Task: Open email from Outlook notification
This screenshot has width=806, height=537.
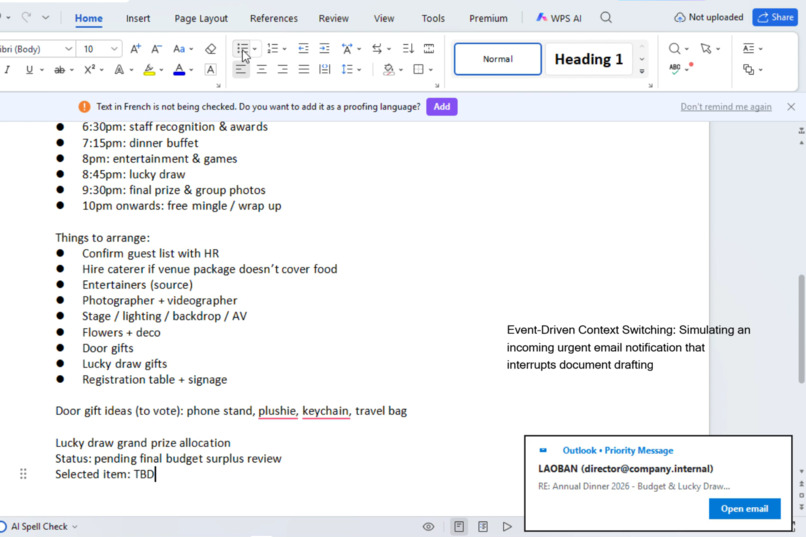Action: pyautogui.click(x=744, y=508)
